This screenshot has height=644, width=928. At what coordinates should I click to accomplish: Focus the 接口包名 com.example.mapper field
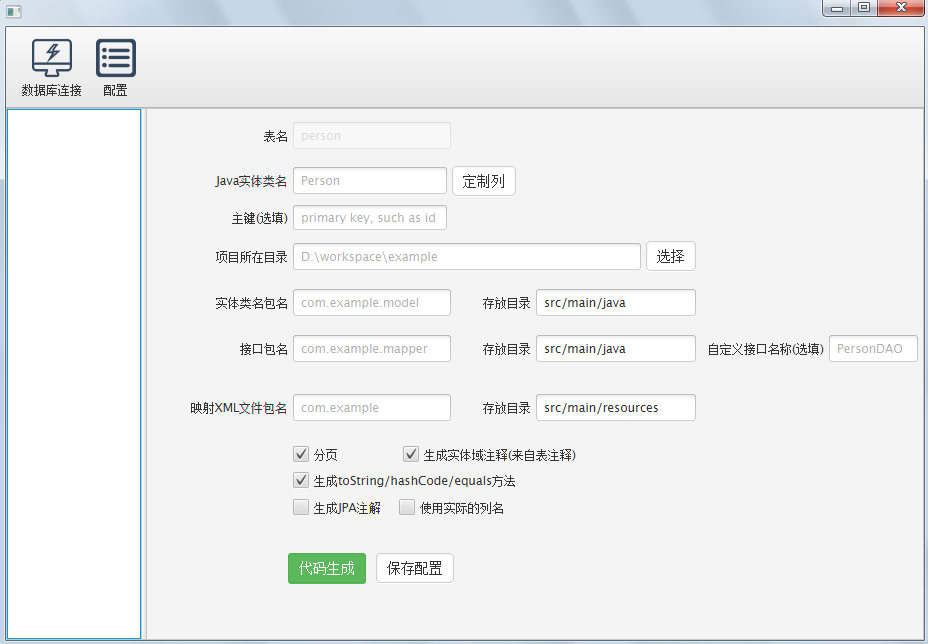(372, 349)
